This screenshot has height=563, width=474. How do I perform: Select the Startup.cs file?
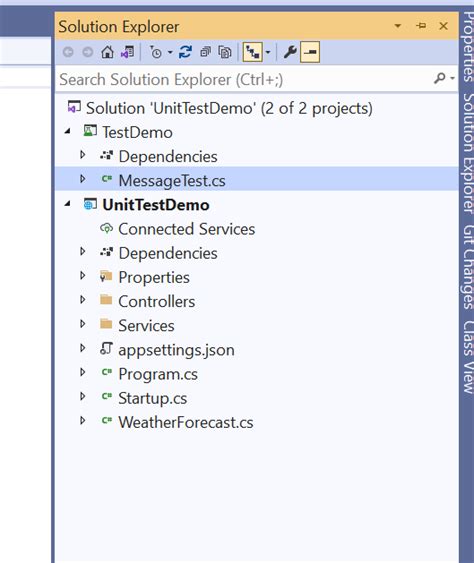tap(153, 398)
